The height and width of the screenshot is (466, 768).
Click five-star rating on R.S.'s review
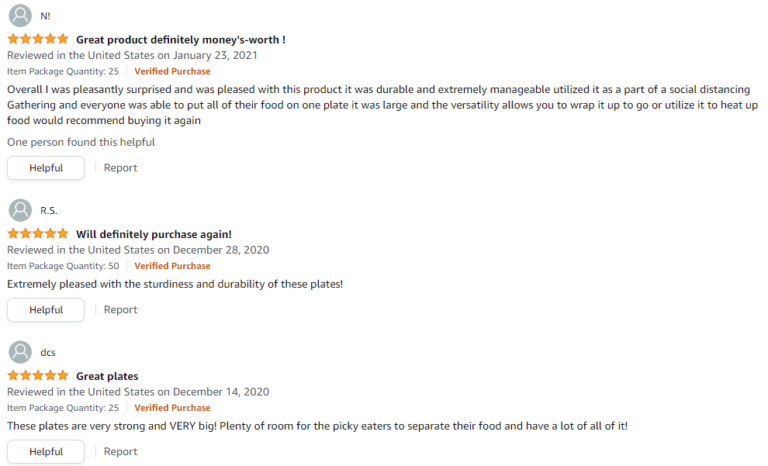pyautogui.click(x=38, y=234)
